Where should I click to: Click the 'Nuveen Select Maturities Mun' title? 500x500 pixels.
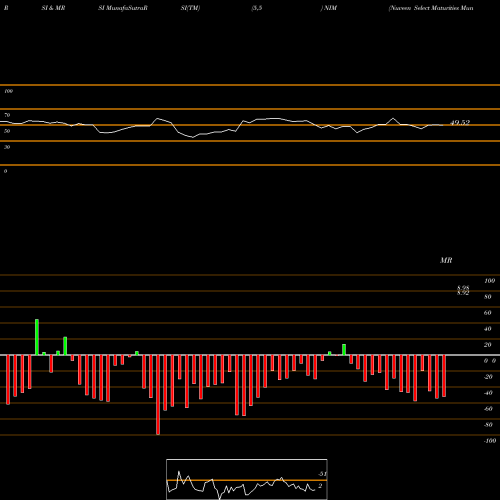[431, 8]
